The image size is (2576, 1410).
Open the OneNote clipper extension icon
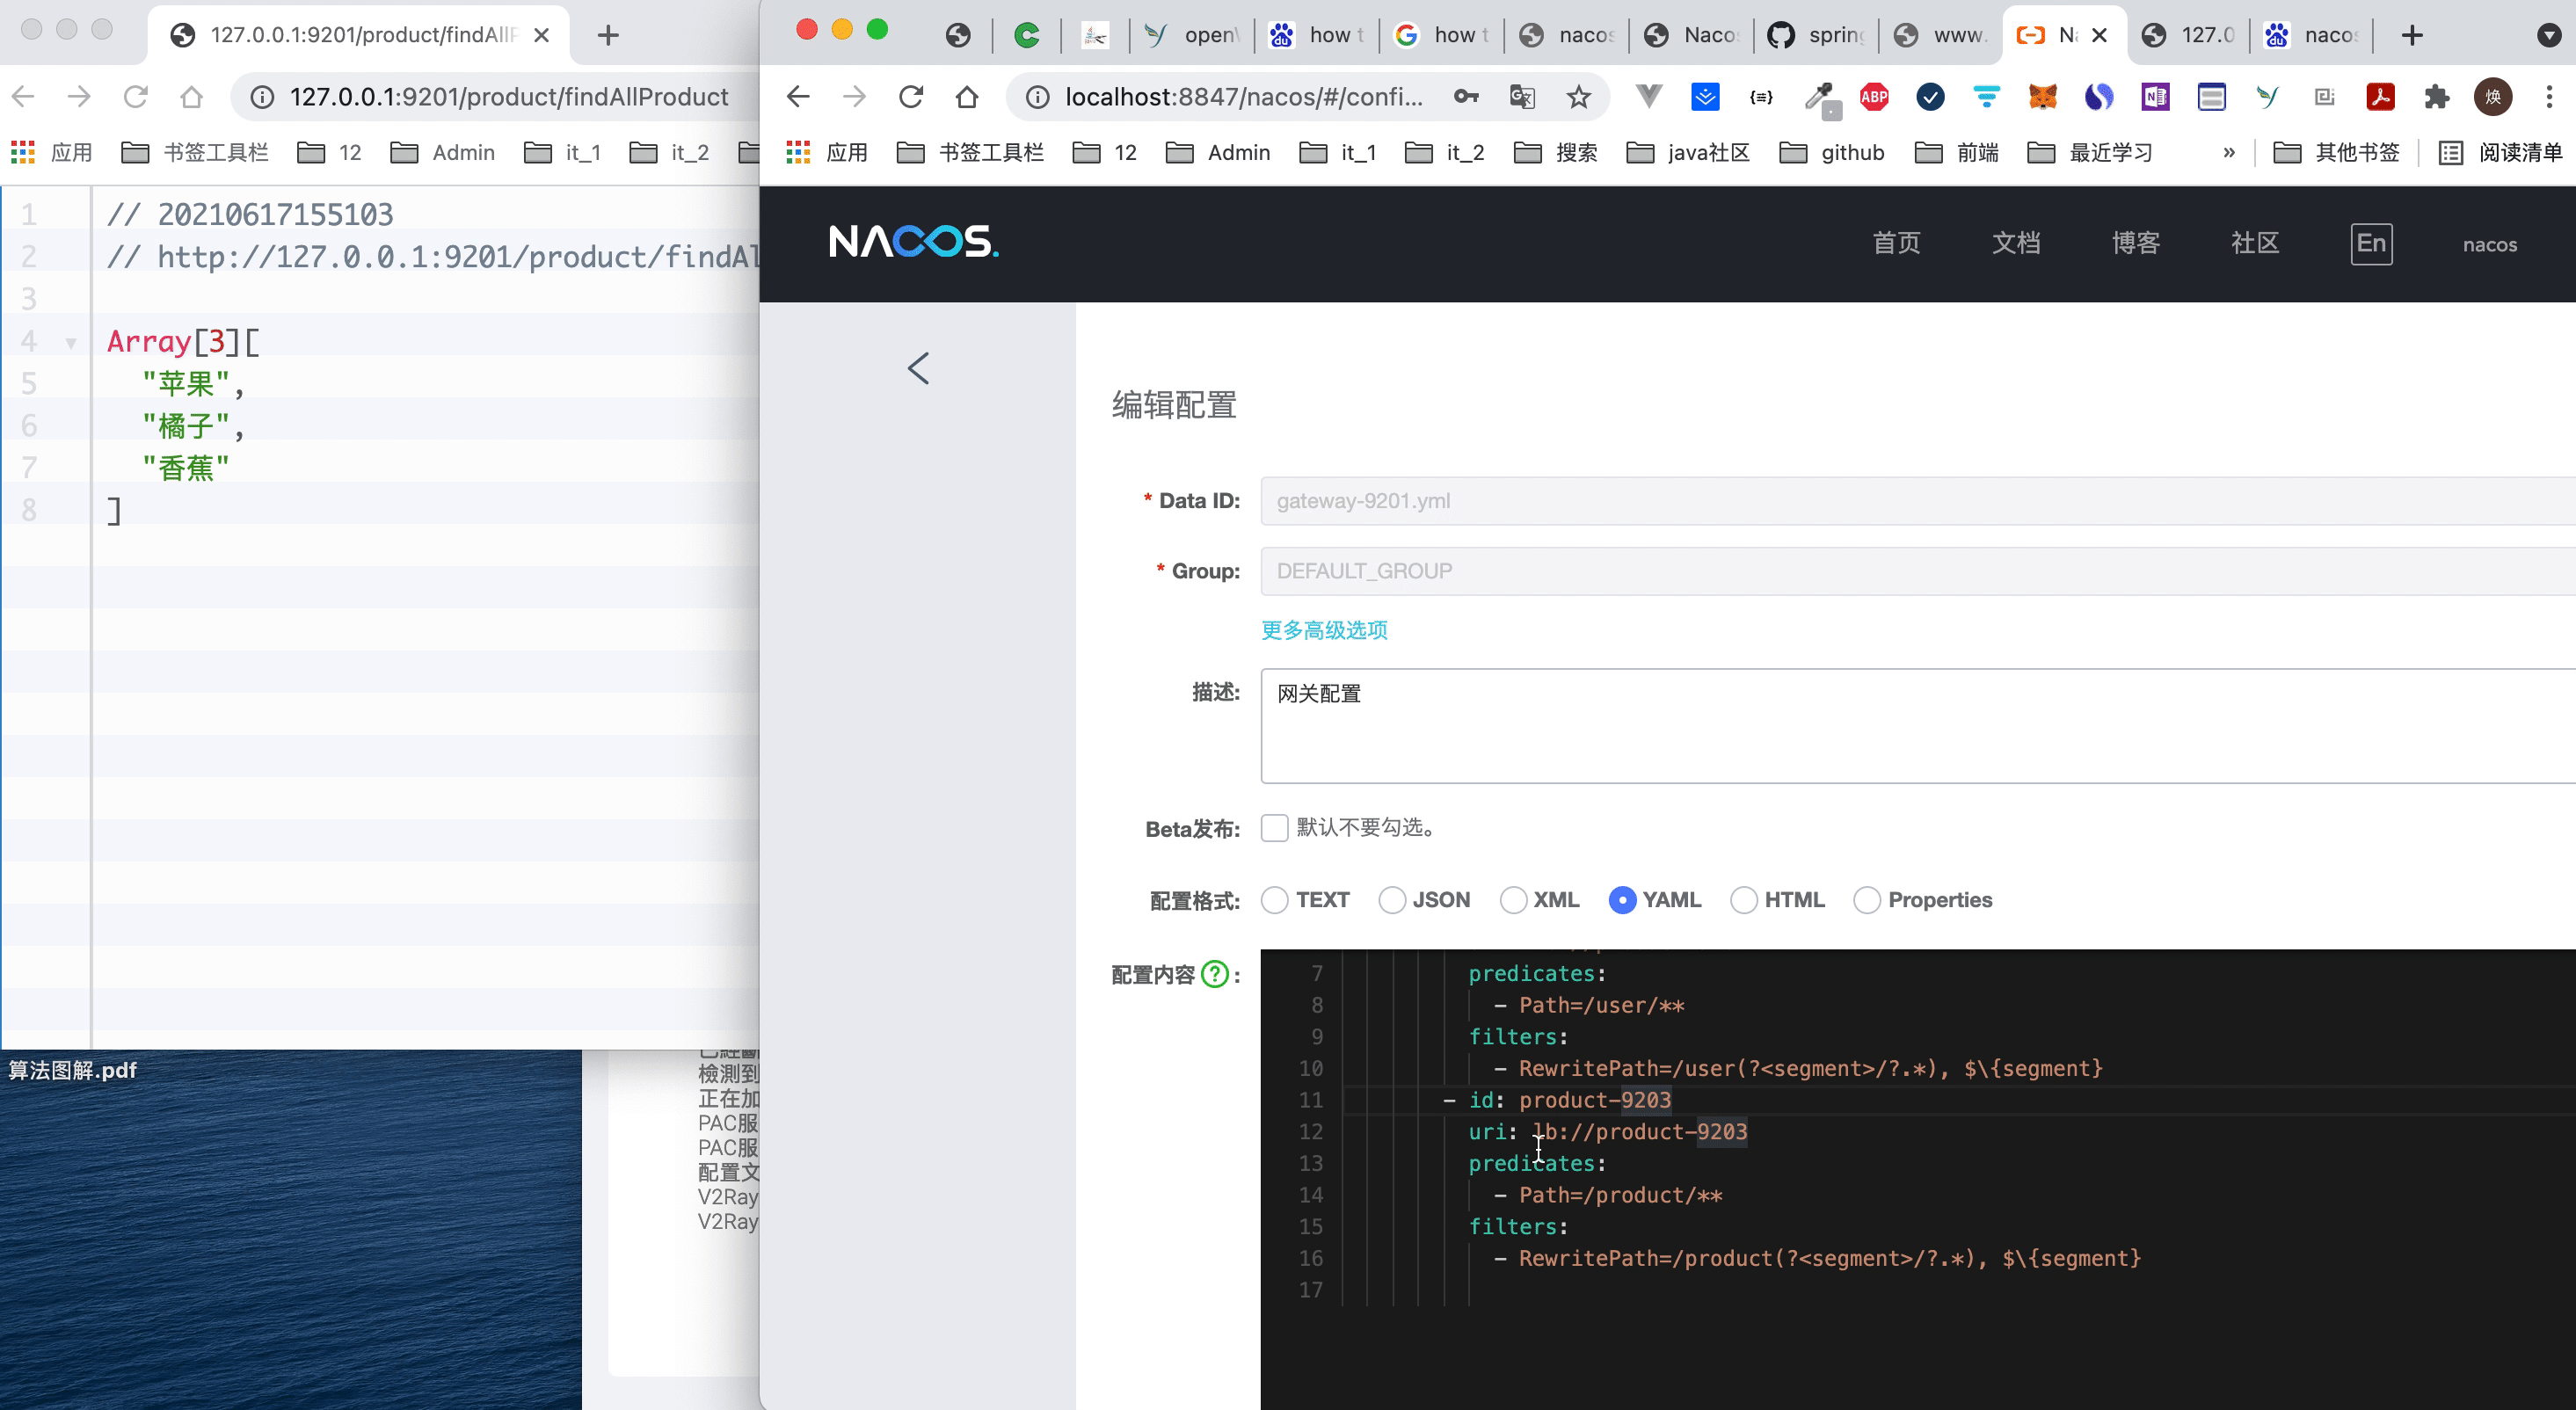pyautogui.click(x=2155, y=97)
